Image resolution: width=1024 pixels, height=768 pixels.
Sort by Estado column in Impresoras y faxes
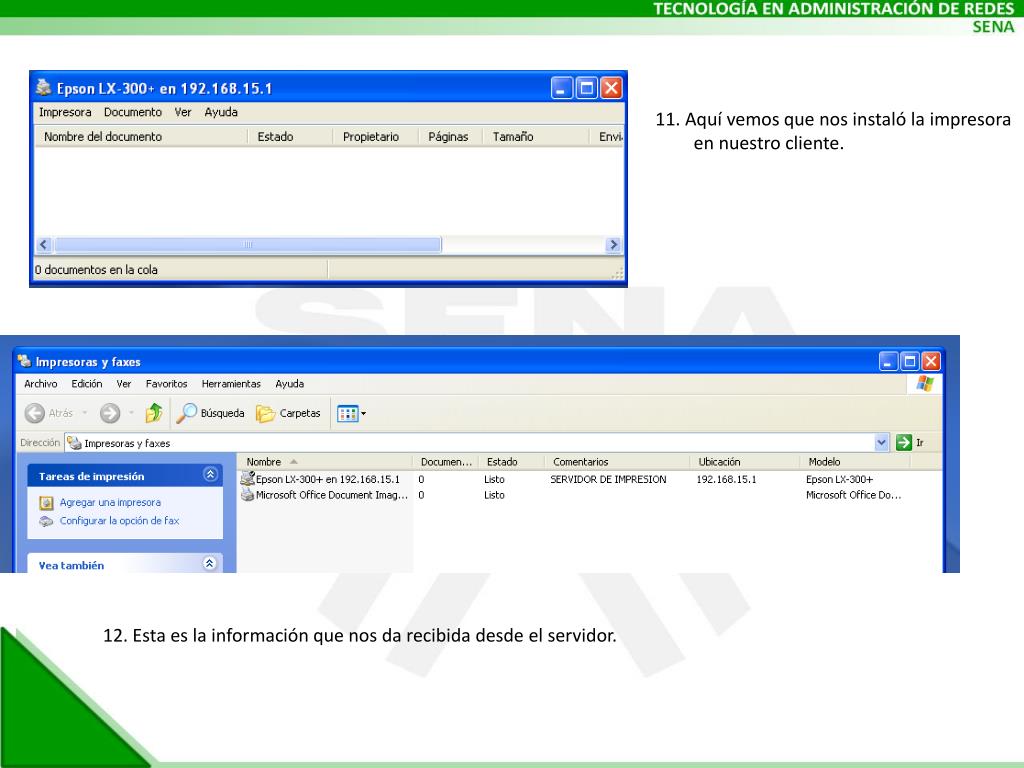point(512,462)
